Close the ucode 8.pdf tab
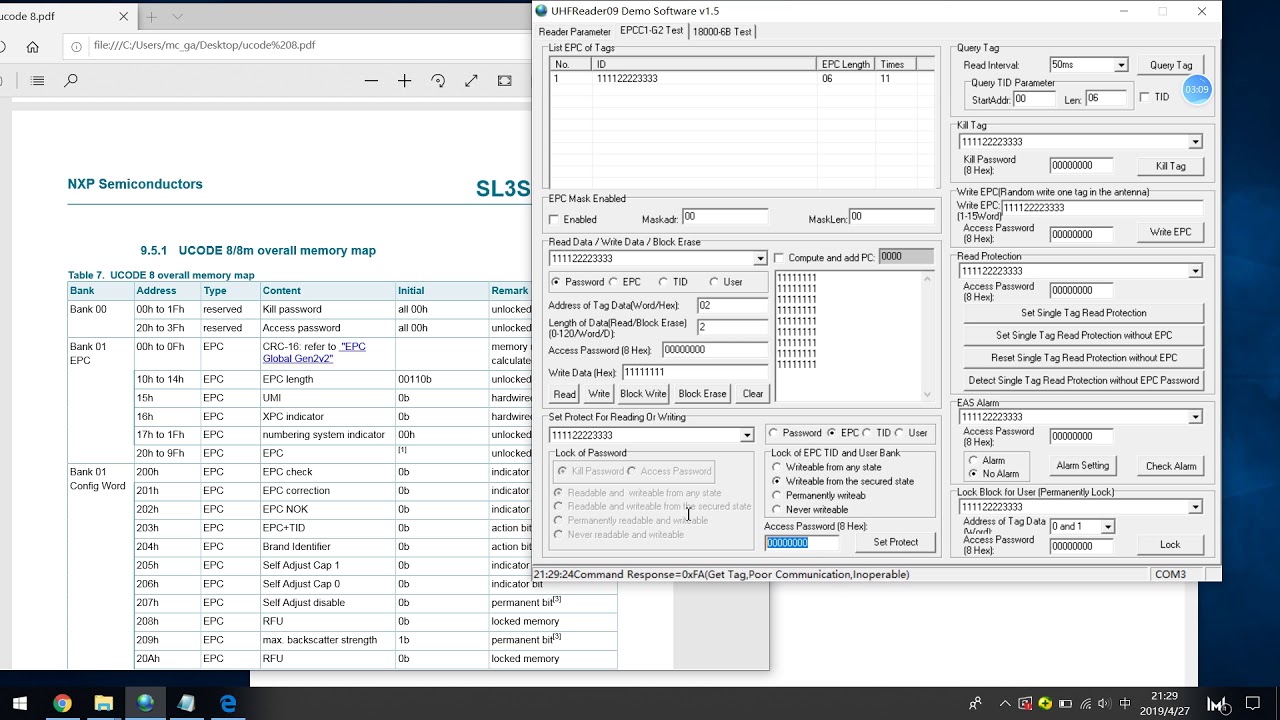Image resolution: width=1280 pixels, height=720 pixels. 124,17
